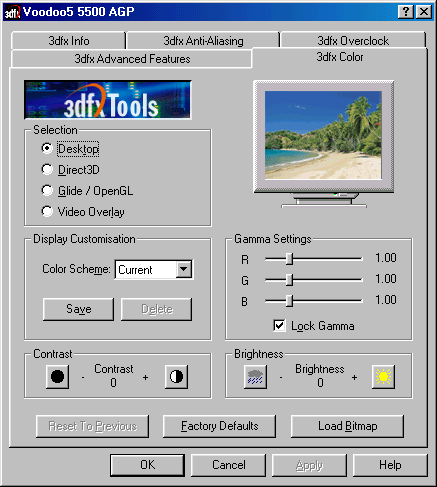Click the red R gamma slider handle
Image resolution: width=437 pixels, height=487 pixels.
coord(290,259)
